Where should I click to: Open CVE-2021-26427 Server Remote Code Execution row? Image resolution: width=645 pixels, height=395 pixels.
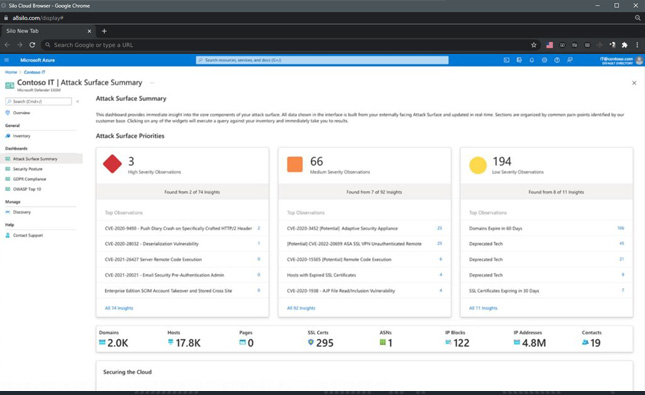tap(182, 259)
